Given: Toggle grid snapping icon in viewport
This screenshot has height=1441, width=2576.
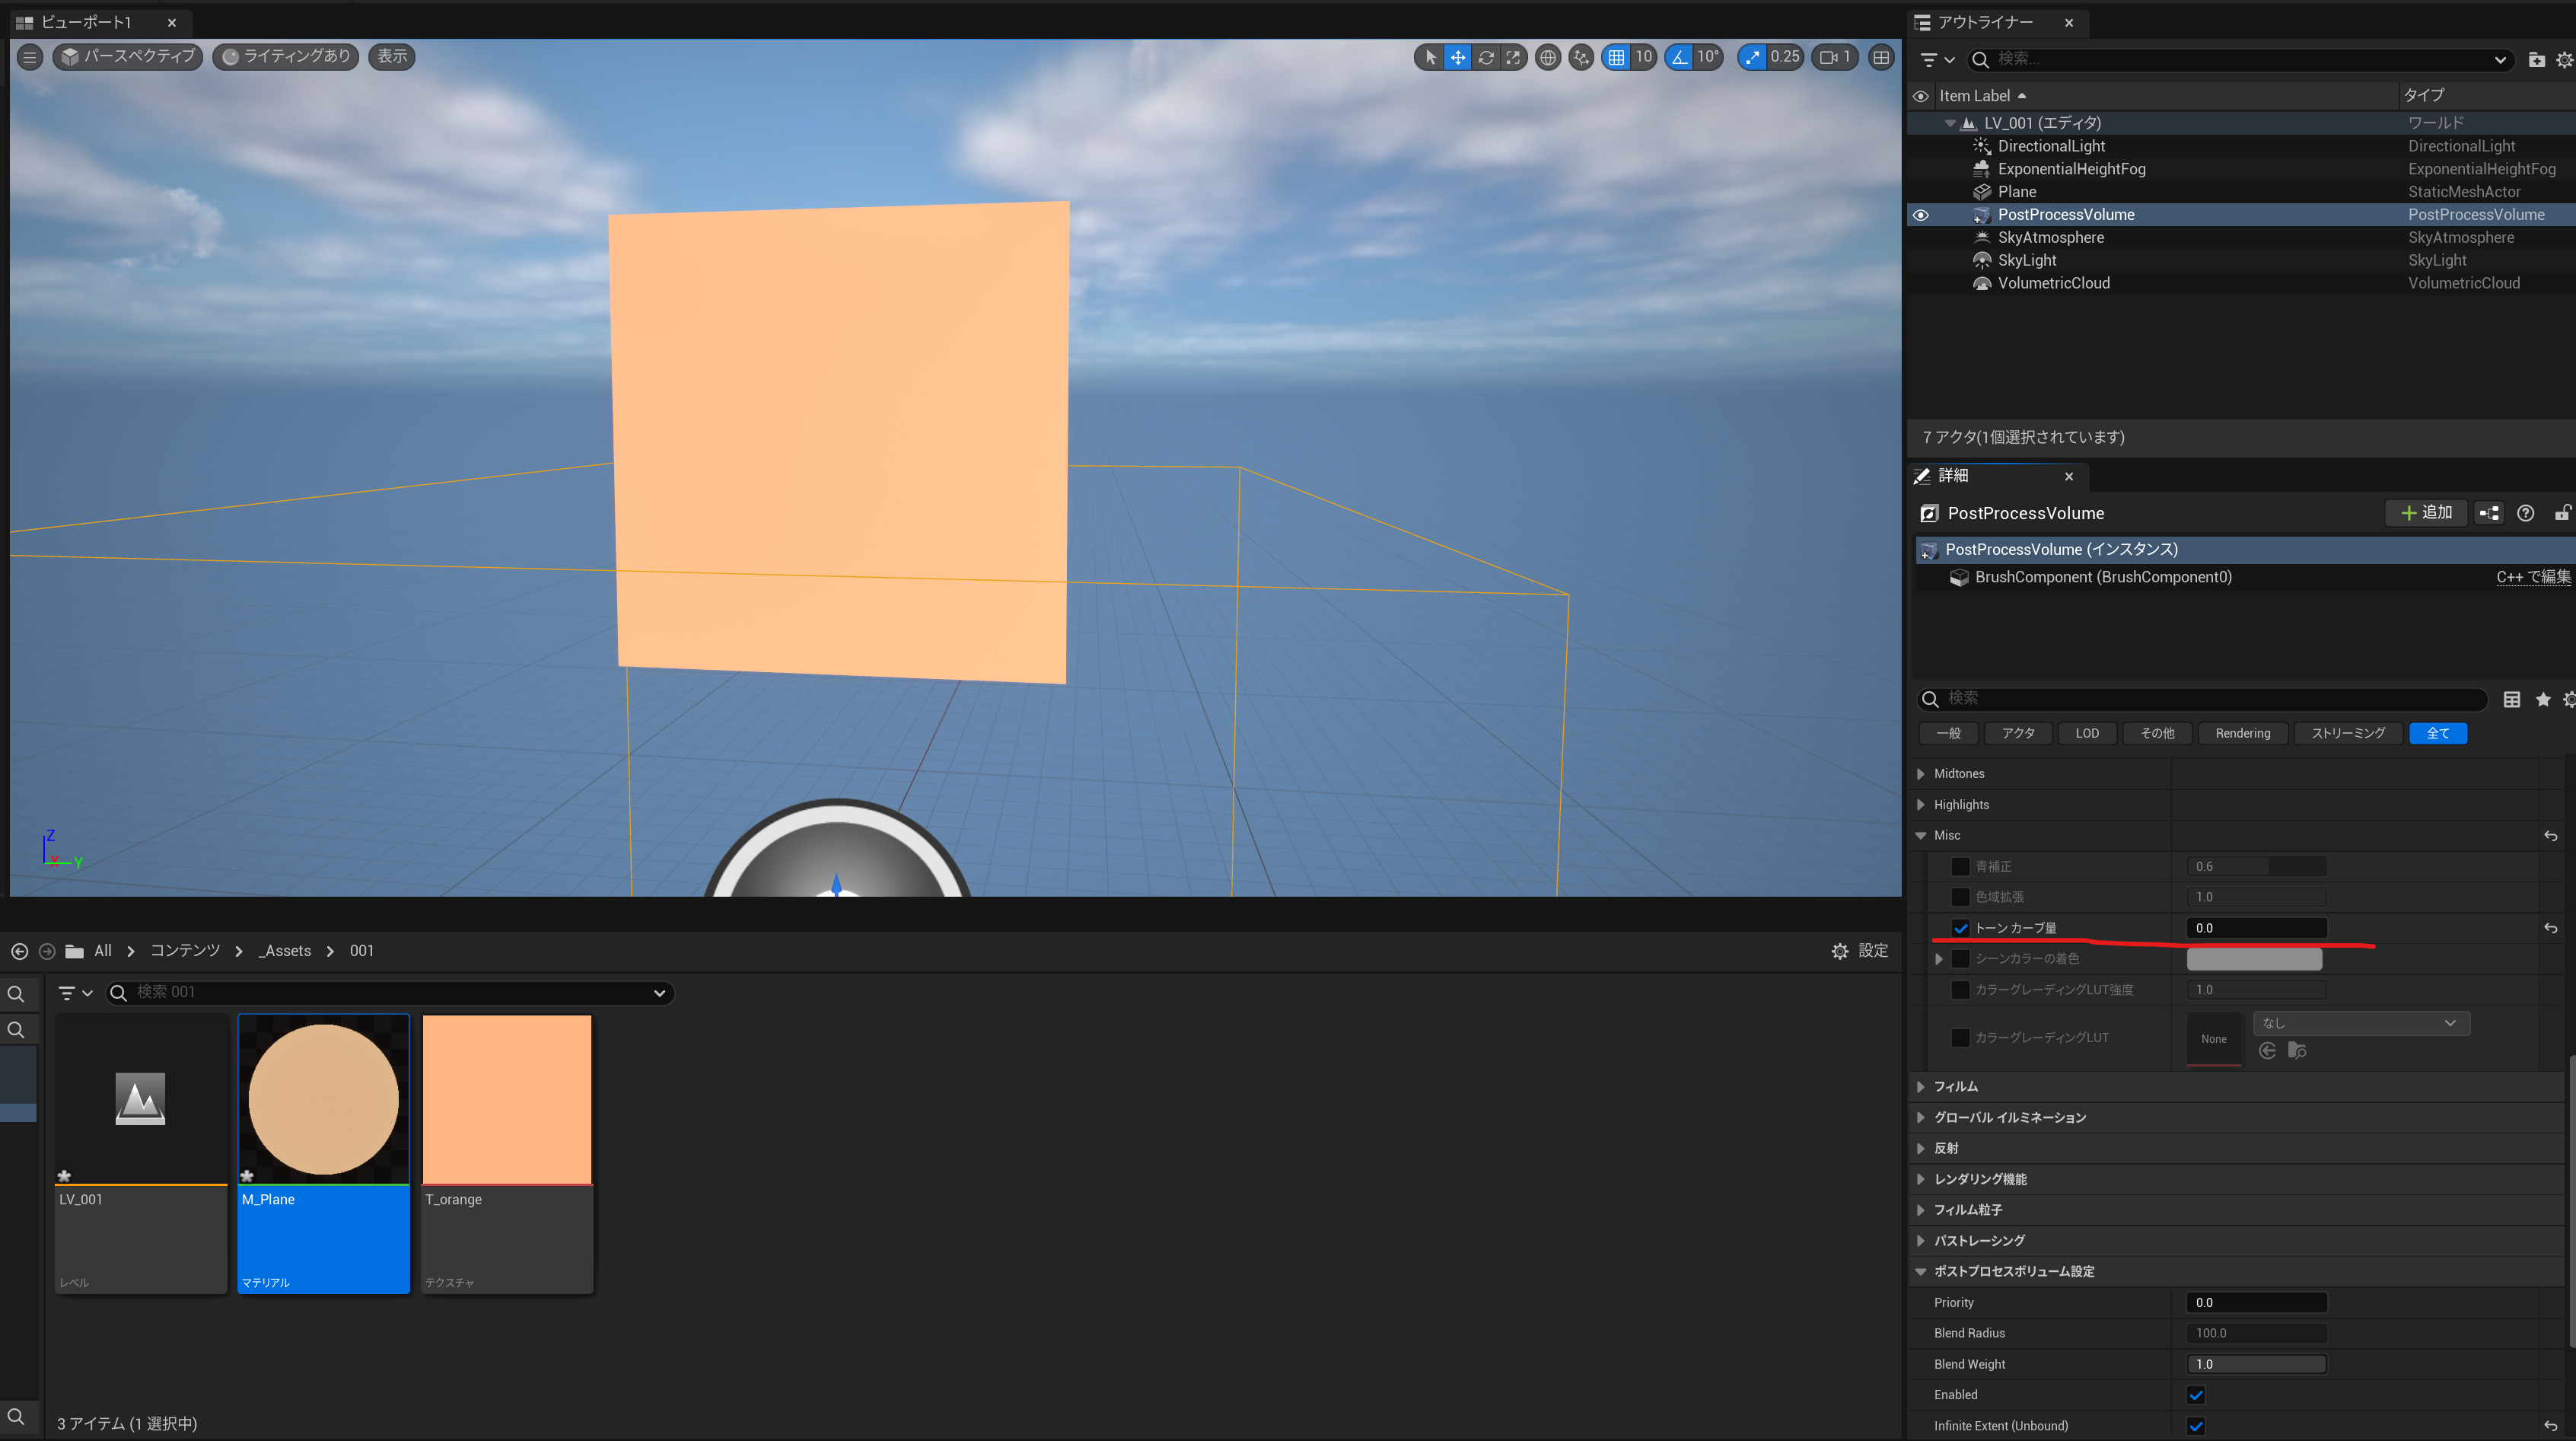Looking at the screenshot, I should coord(1616,57).
